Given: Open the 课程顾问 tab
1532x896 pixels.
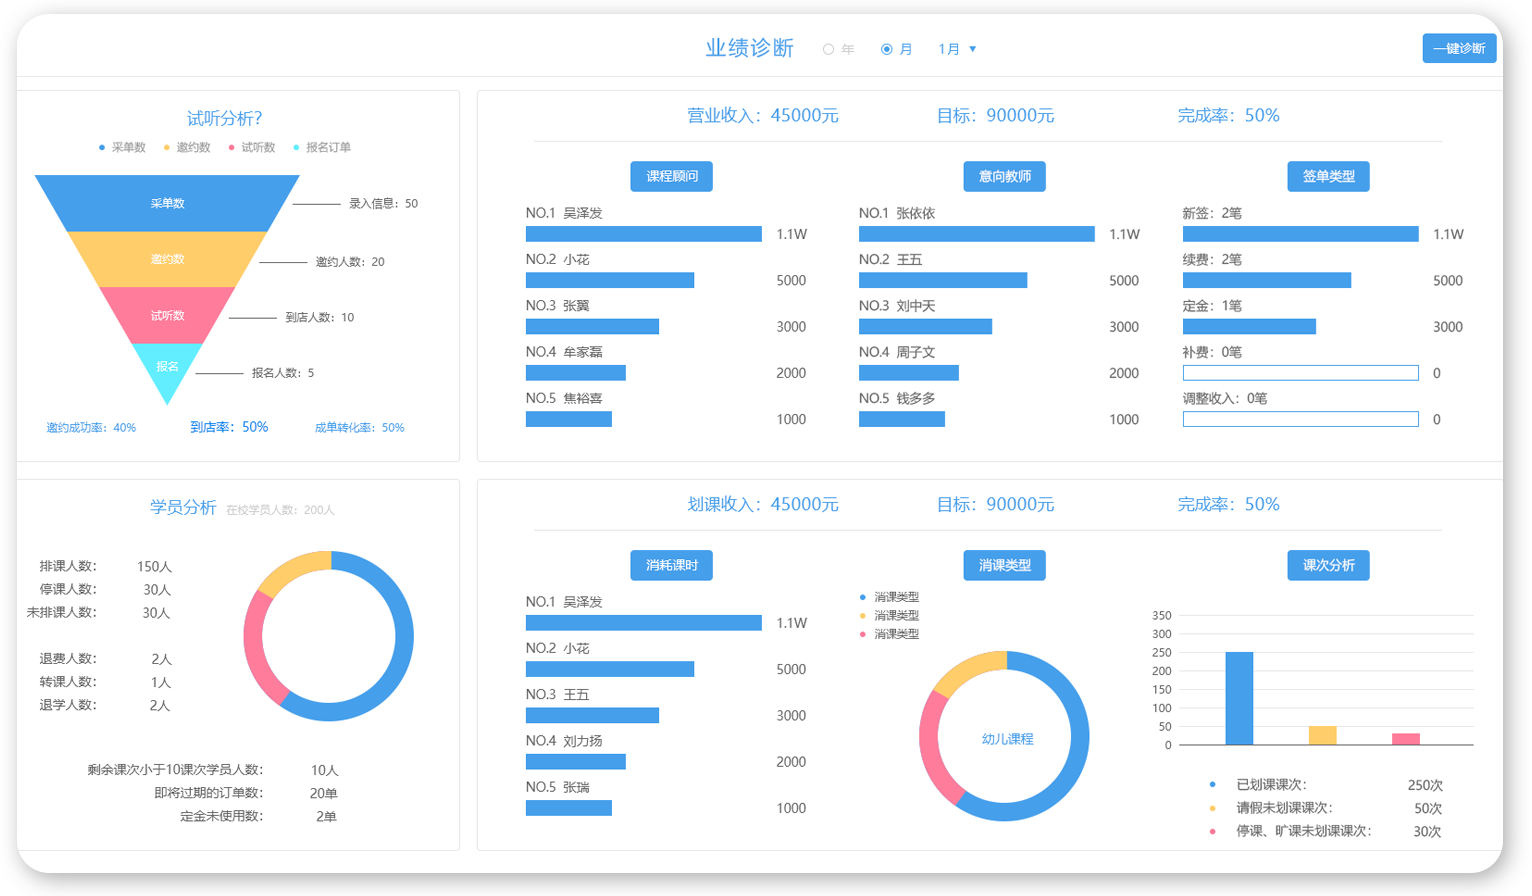Looking at the screenshot, I should coord(671,176).
